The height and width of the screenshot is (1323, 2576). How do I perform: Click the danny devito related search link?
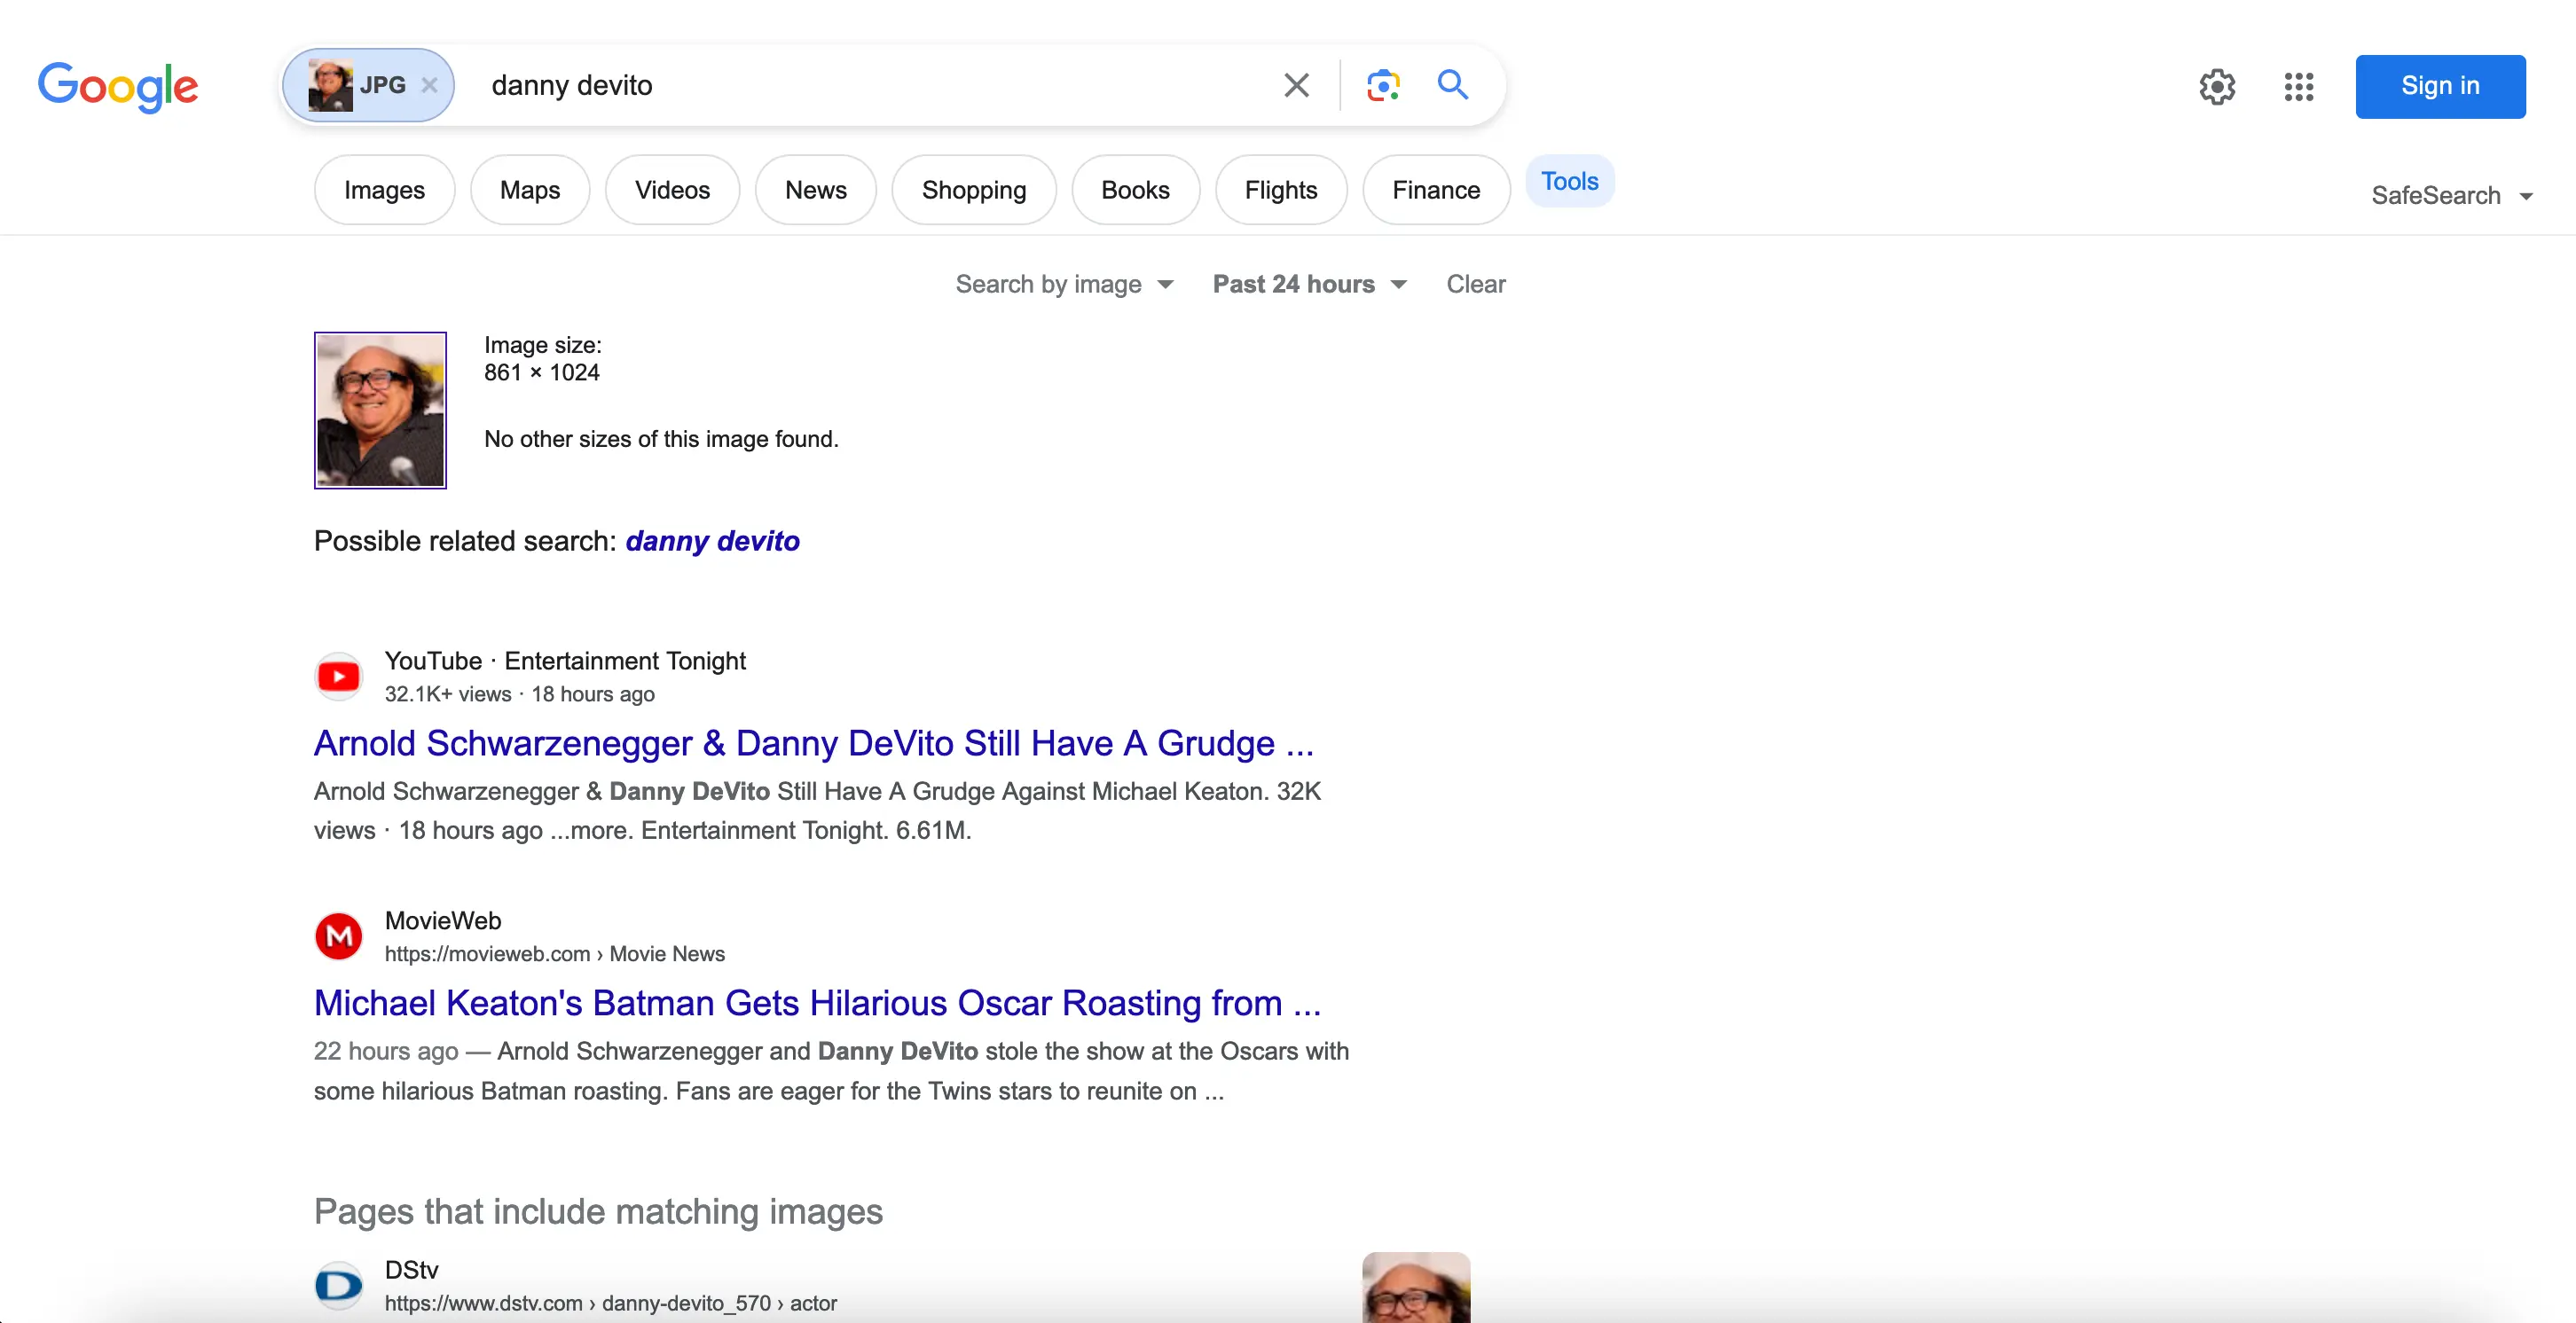point(711,540)
